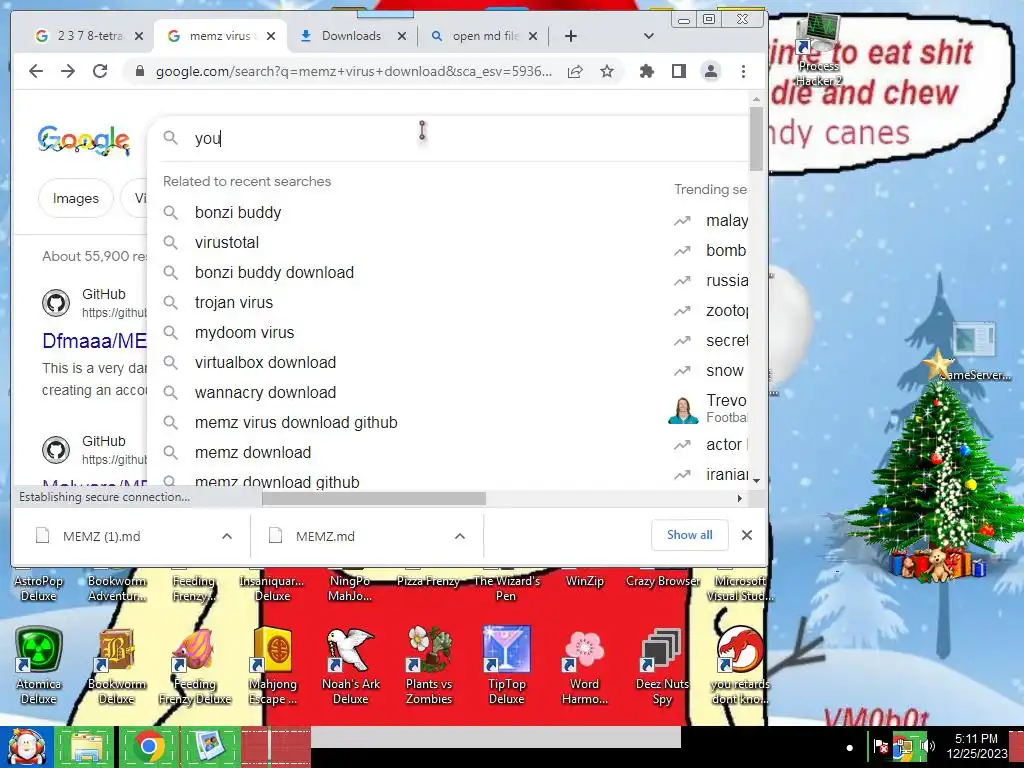
Task: Select the Feeding Frenzy Deluxe desktop icon
Action: point(195,665)
